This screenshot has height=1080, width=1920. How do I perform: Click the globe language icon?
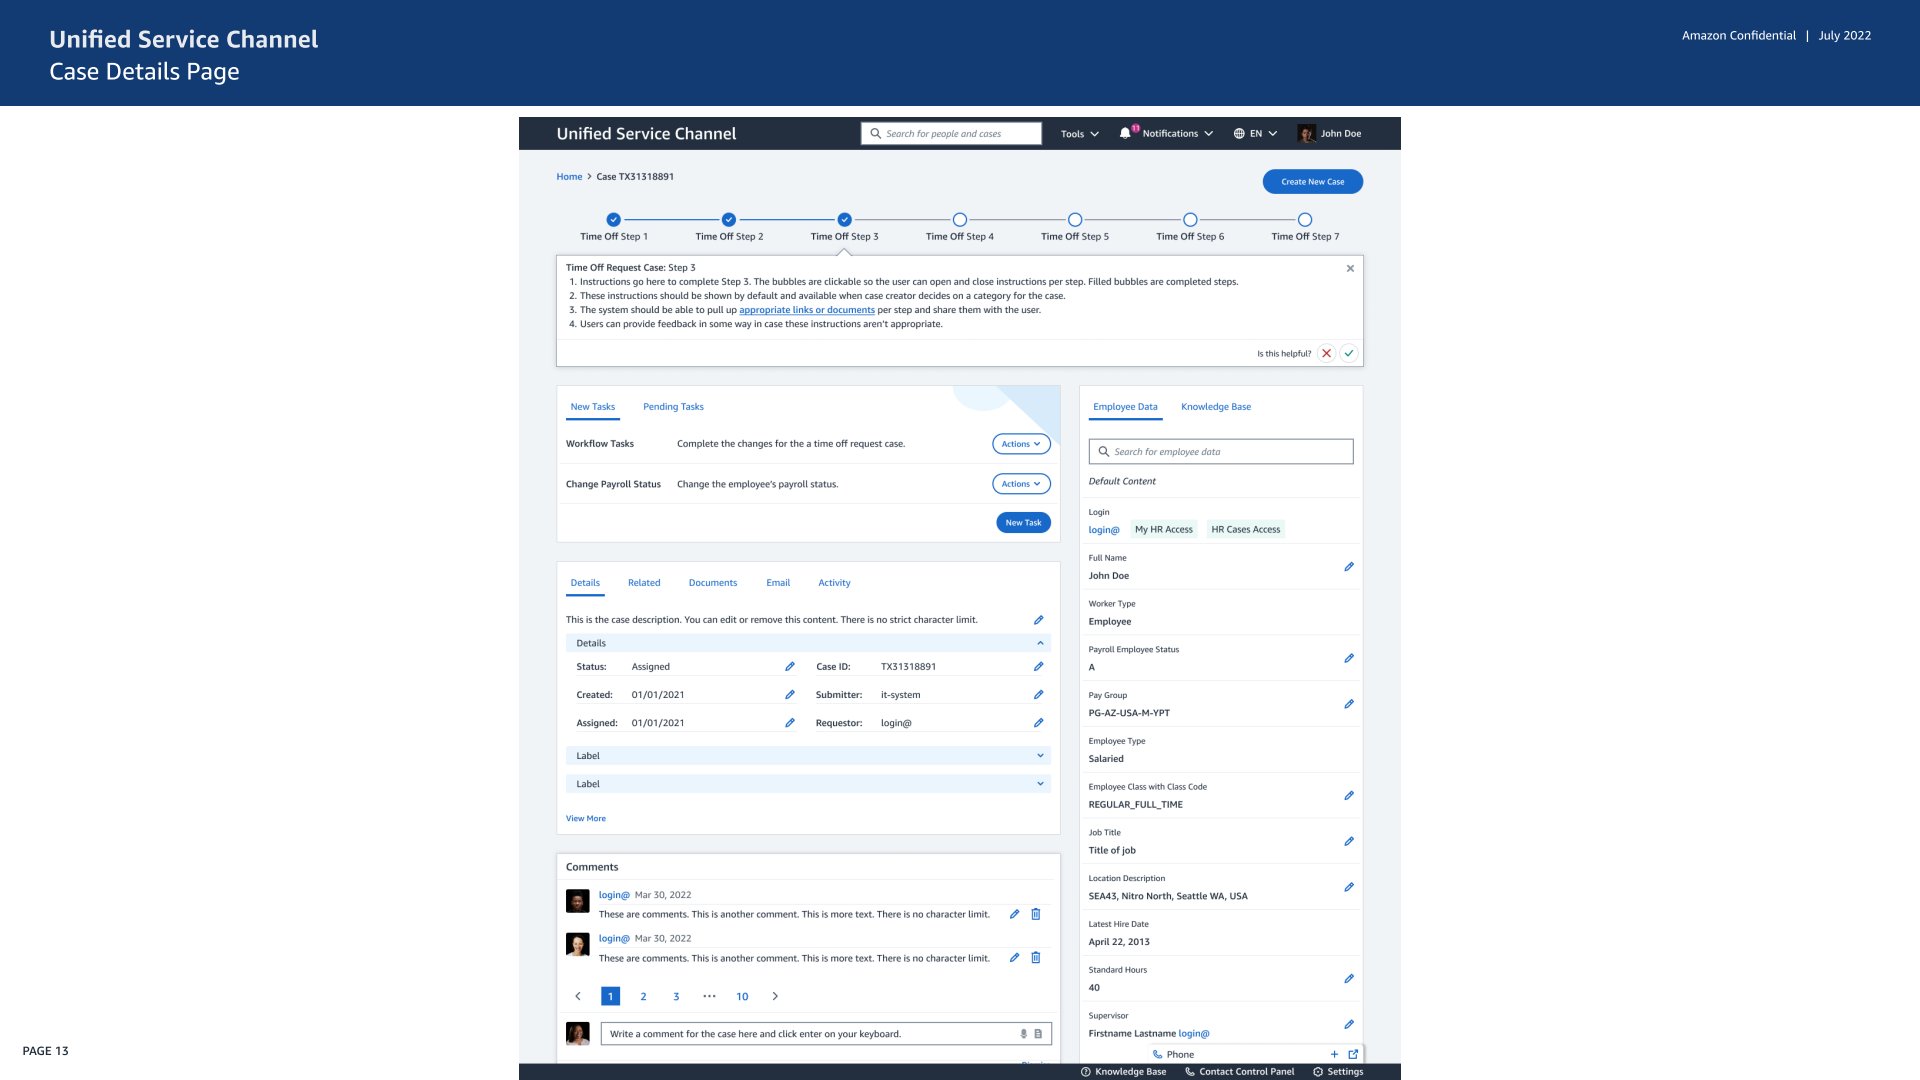[1239, 133]
